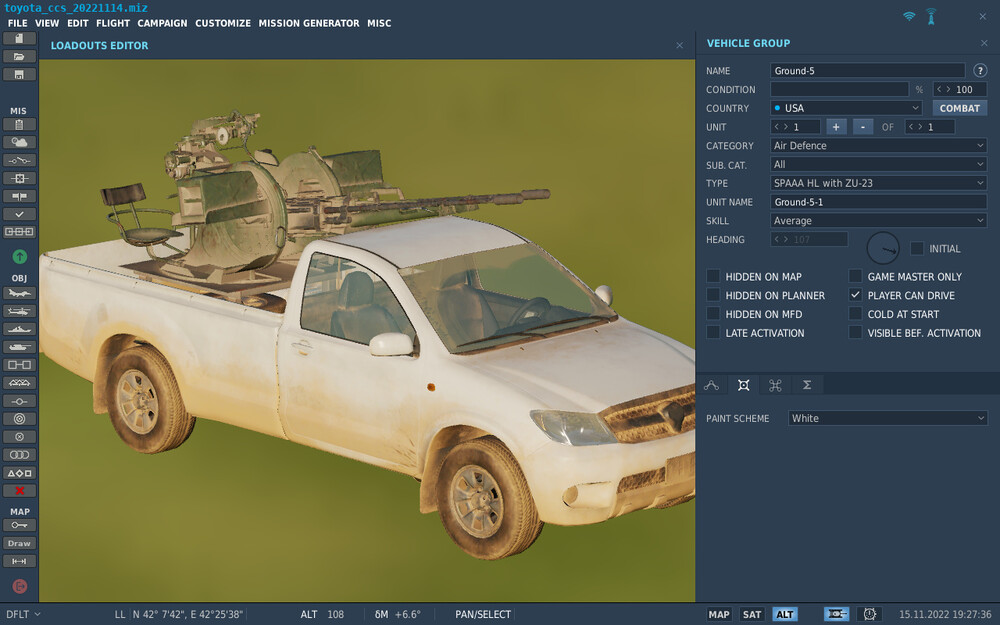Switch map view to SAT mode

pos(752,614)
